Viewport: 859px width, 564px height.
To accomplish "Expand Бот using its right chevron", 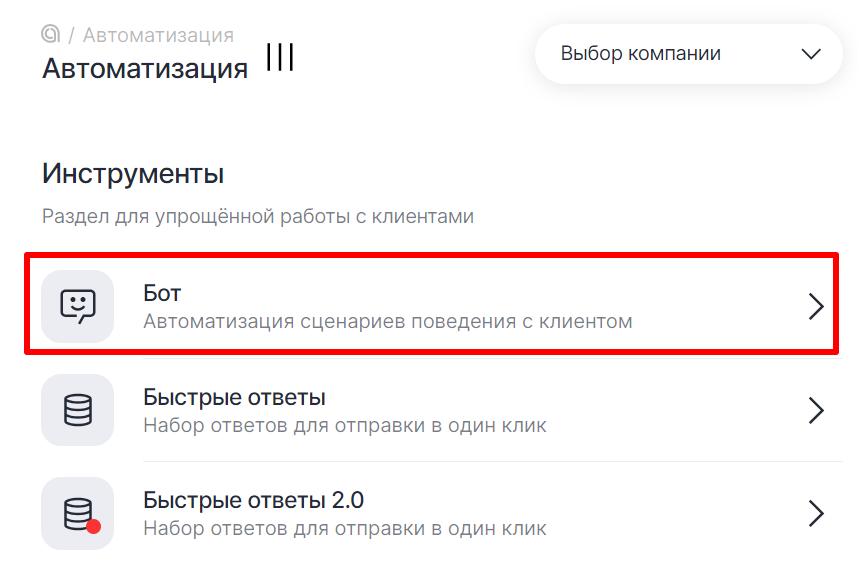I will click(816, 307).
